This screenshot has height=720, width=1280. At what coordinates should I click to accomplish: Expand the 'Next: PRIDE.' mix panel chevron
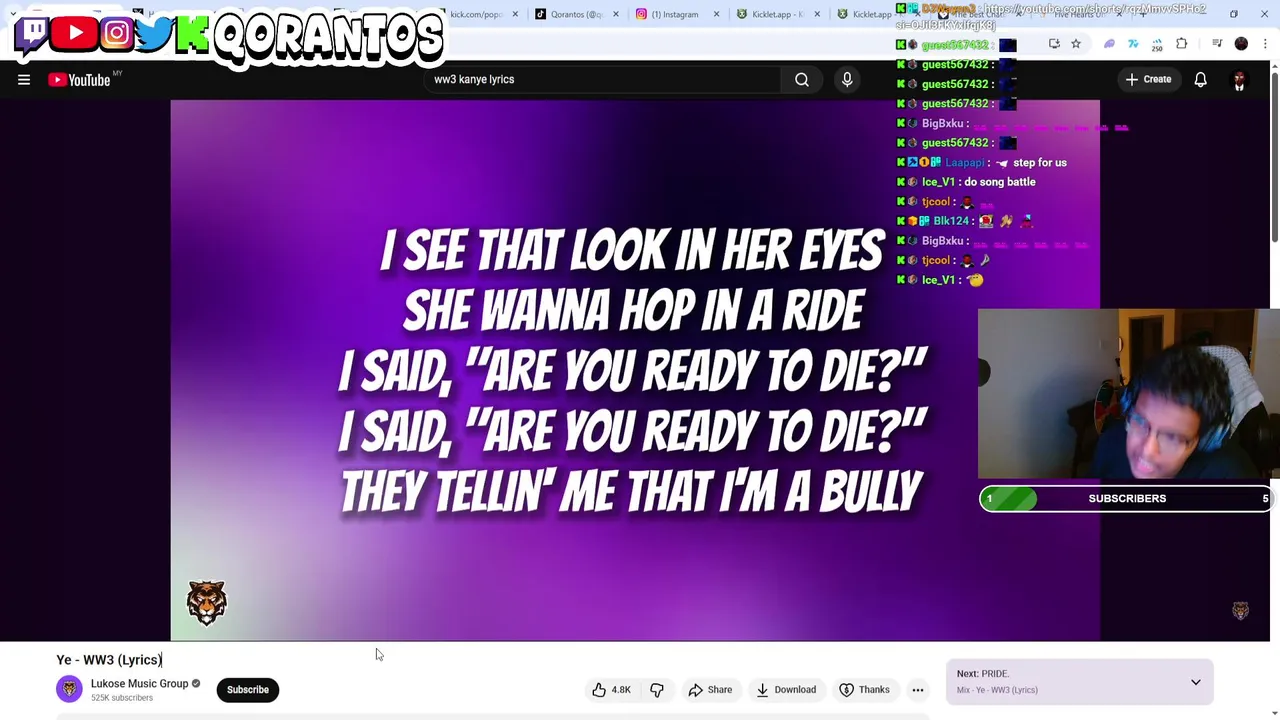tap(1195, 682)
